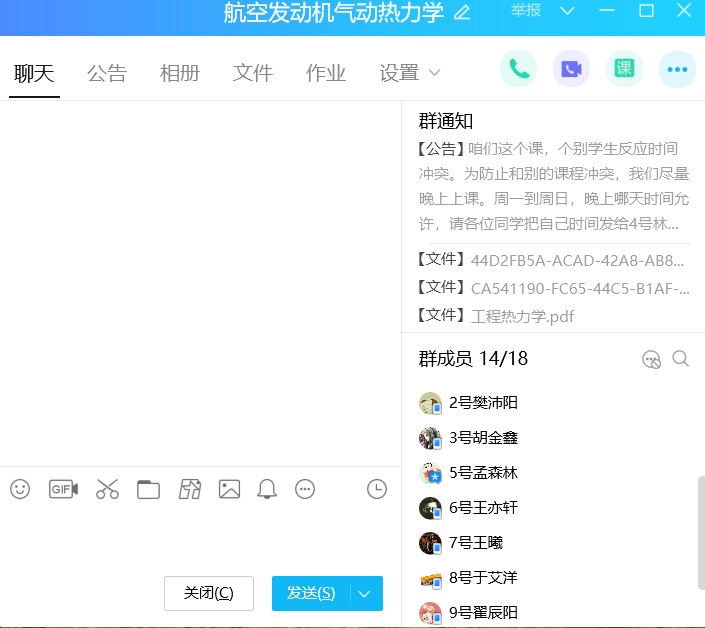This screenshot has width=705, height=628.
Task: Open the emoji picker
Action: (x=20, y=489)
